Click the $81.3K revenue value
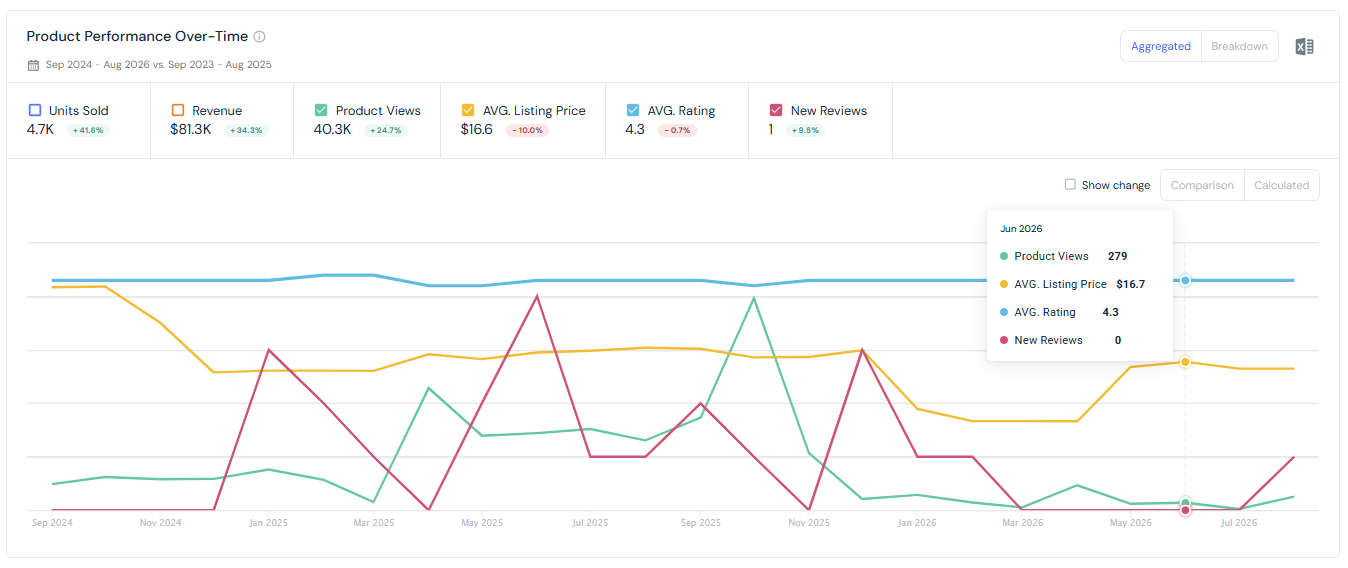The width and height of the screenshot is (1348, 568). click(191, 129)
